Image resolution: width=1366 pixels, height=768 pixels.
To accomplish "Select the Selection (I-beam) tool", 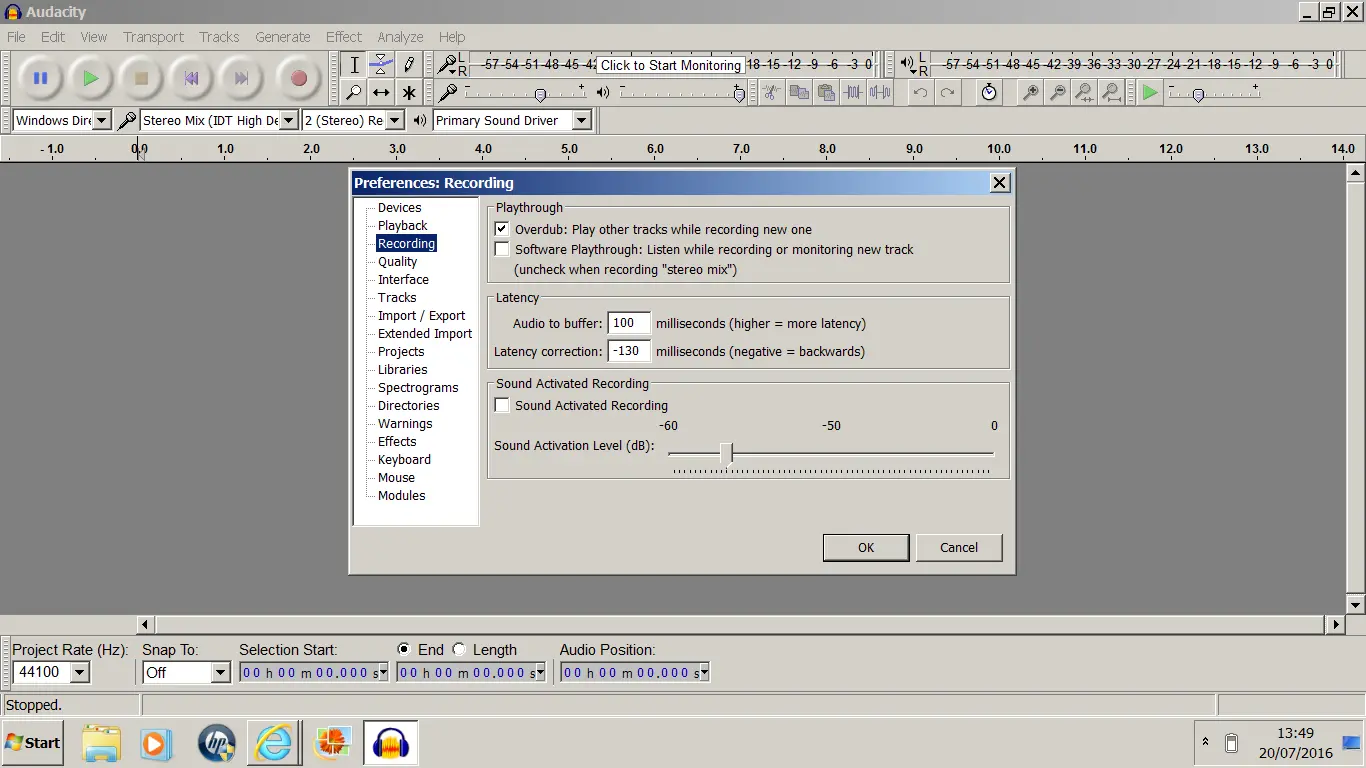I will pyautogui.click(x=354, y=65).
